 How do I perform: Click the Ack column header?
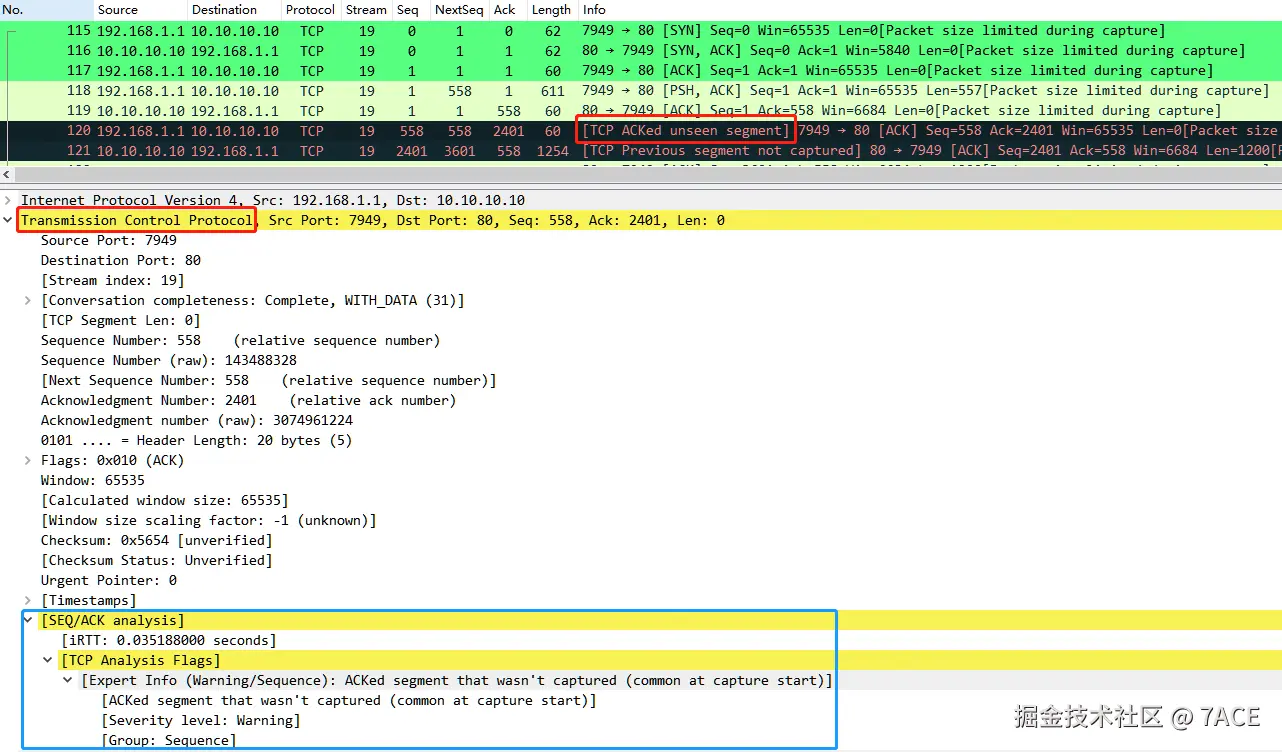(507, 10)
